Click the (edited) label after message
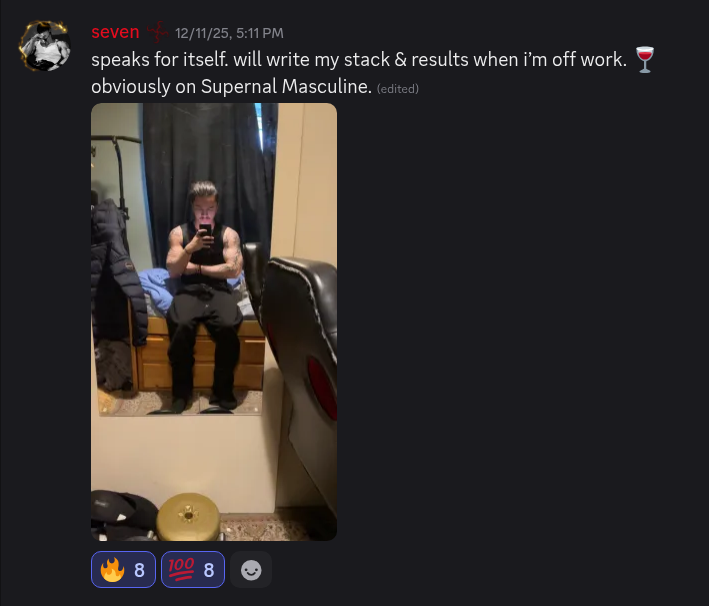The image size is (709, 606). pyautogui.click(x=398, y=89)
